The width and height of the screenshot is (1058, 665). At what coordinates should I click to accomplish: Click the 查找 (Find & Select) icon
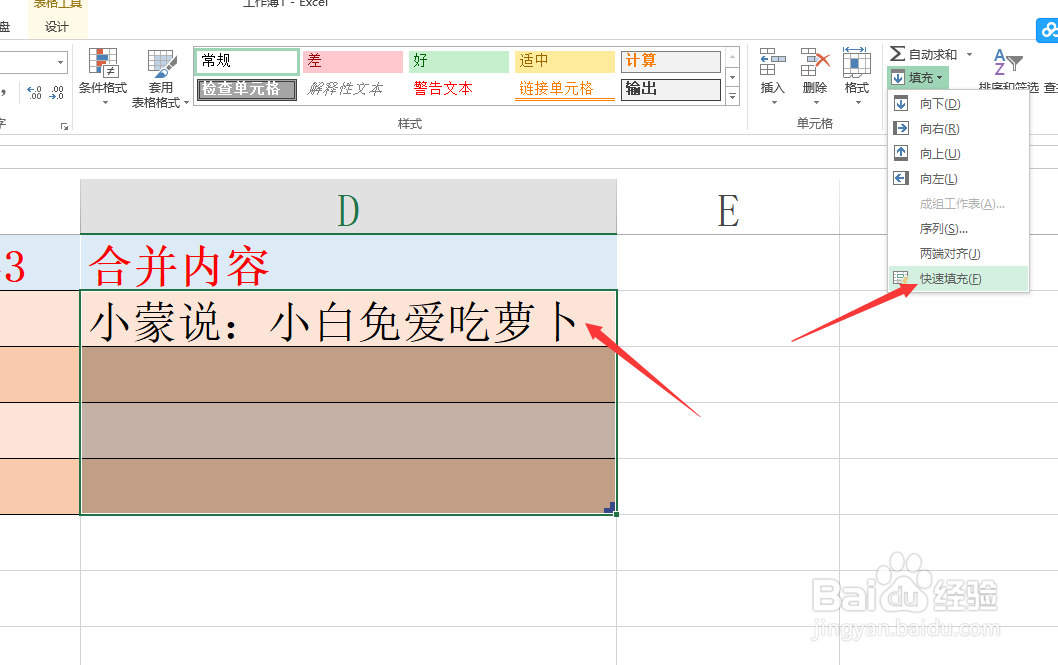coord(1049,70)
